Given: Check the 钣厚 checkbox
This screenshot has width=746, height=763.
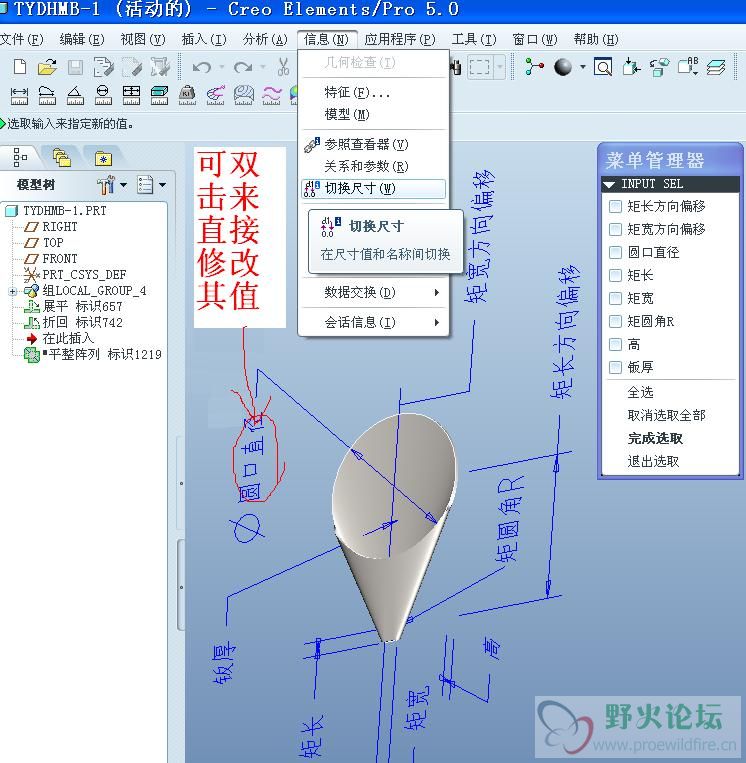Looking at the screenshot, I should tap(616, 367).
